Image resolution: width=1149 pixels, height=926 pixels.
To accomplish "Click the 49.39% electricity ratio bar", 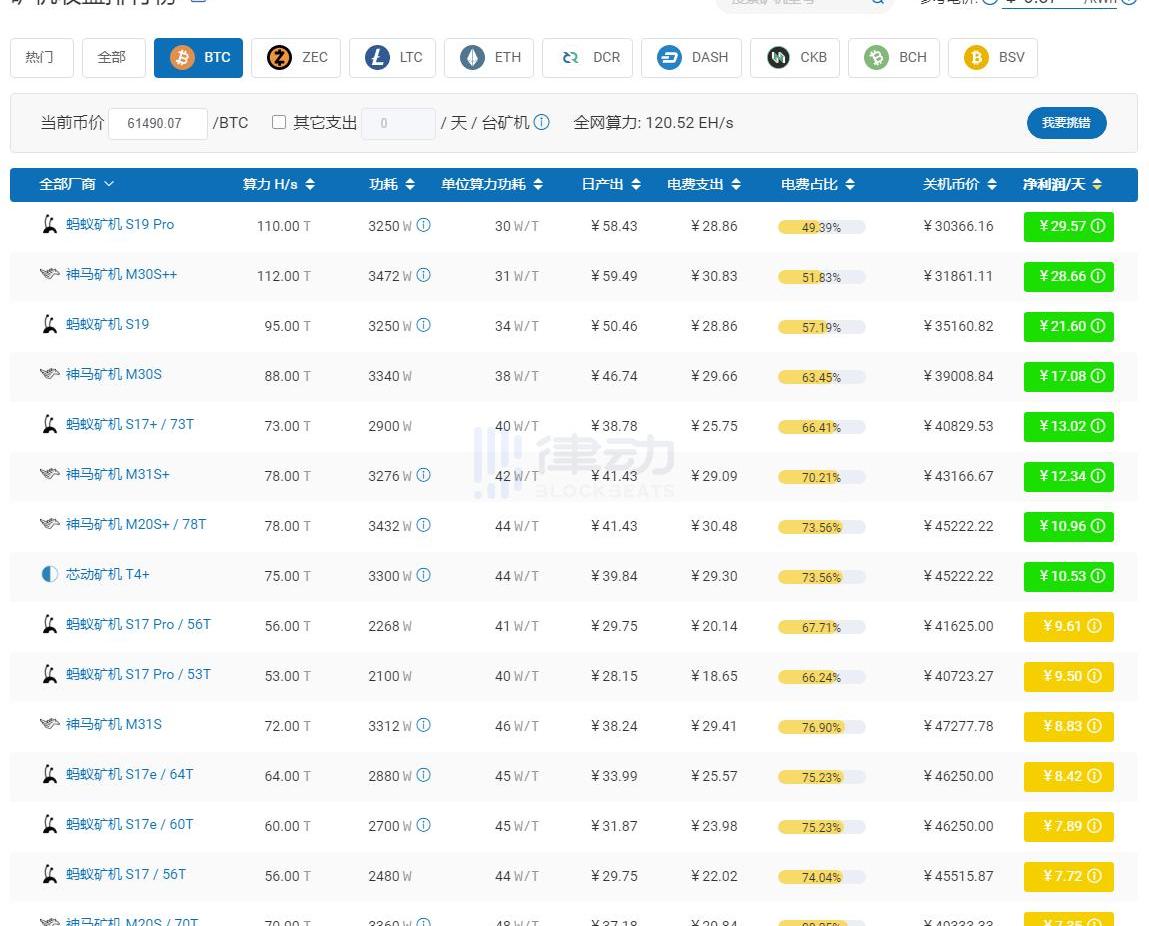I will 821,227.
